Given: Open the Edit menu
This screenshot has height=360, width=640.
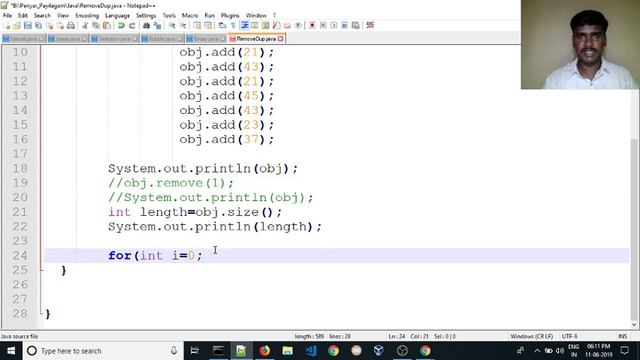Looking at the screenshot, I should 23,16.
